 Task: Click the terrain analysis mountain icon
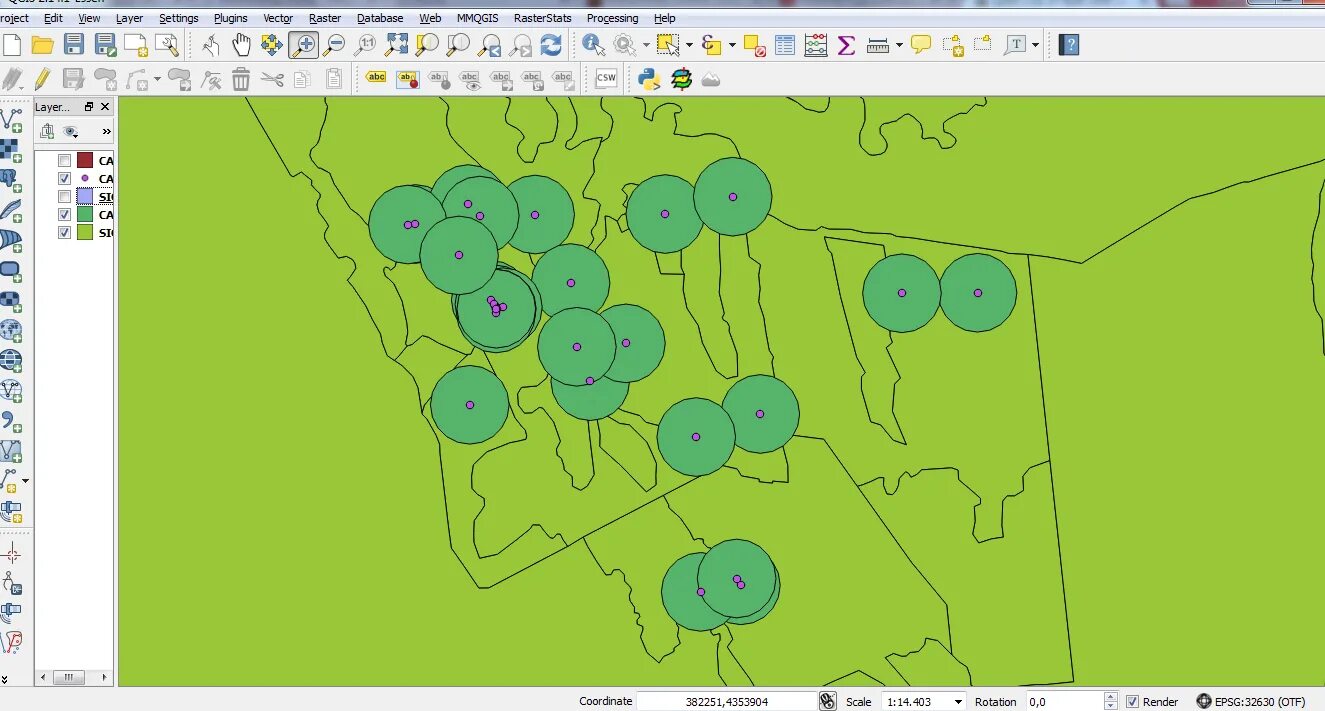click(711, 79)
